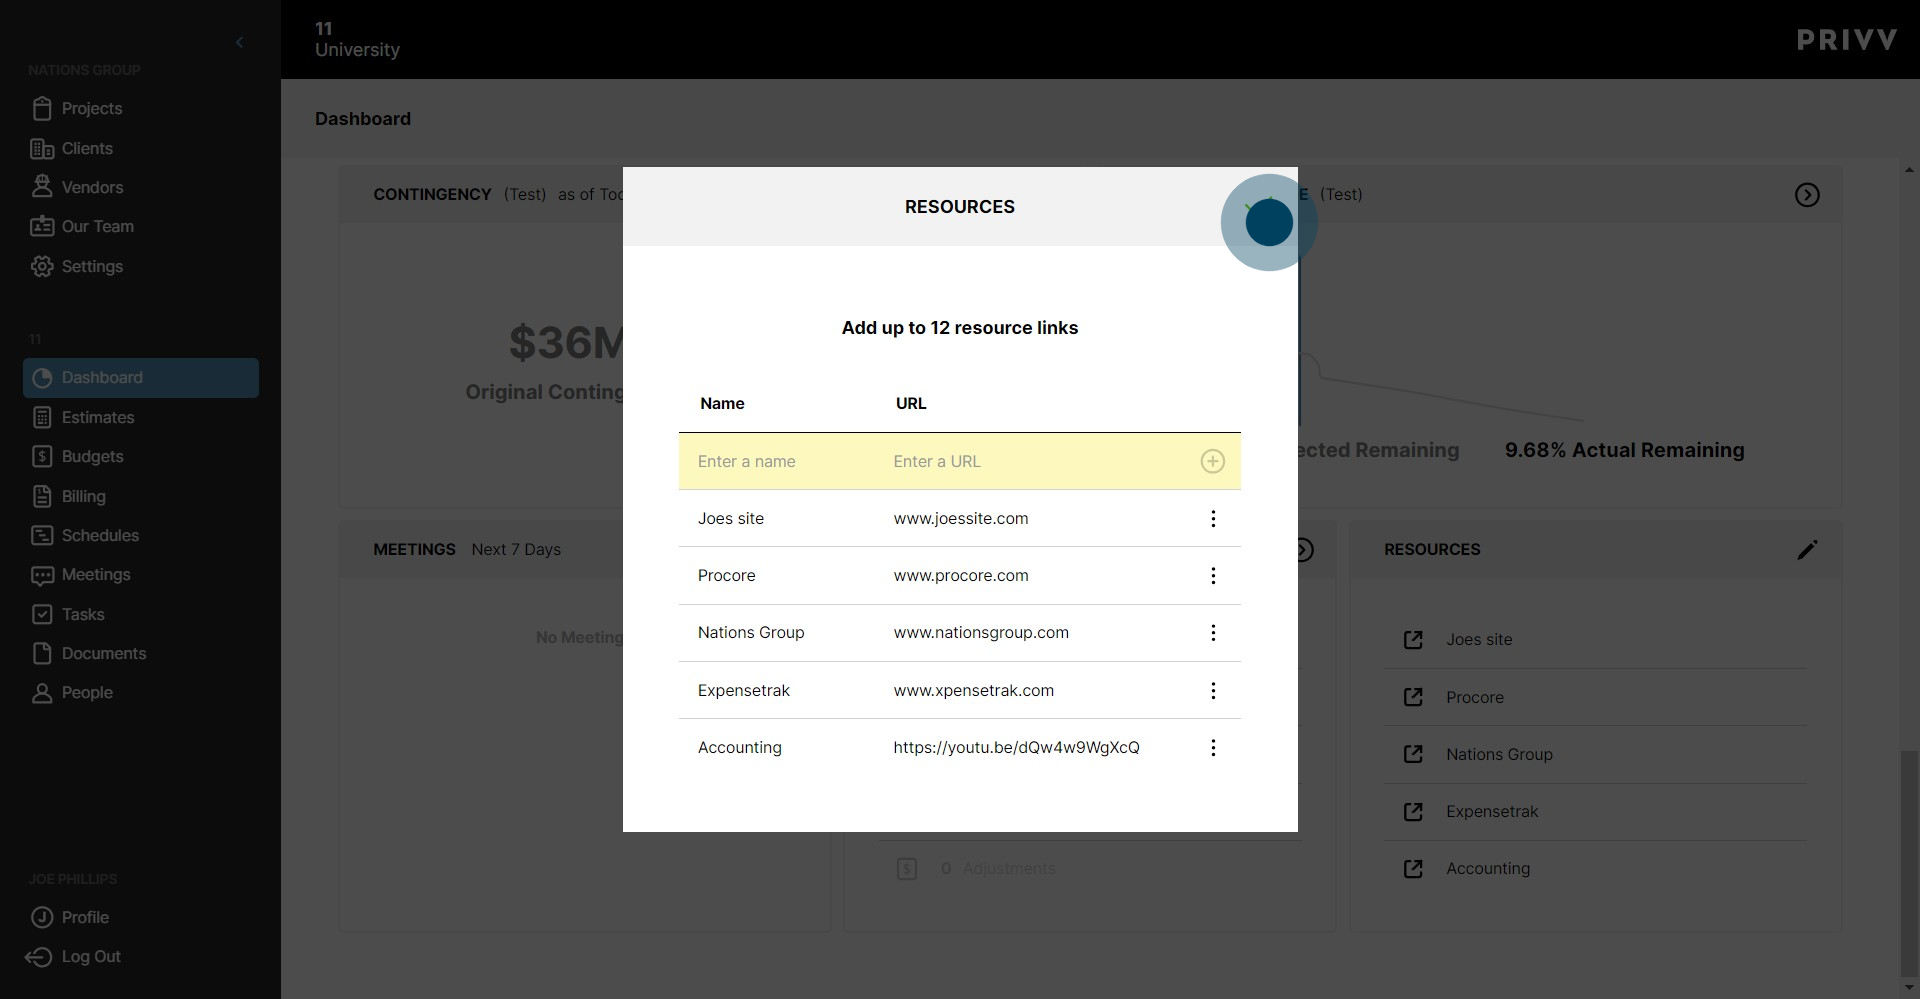Open the Tasks page
This screenshot has width=1920, height=999.
pos(83,614)
